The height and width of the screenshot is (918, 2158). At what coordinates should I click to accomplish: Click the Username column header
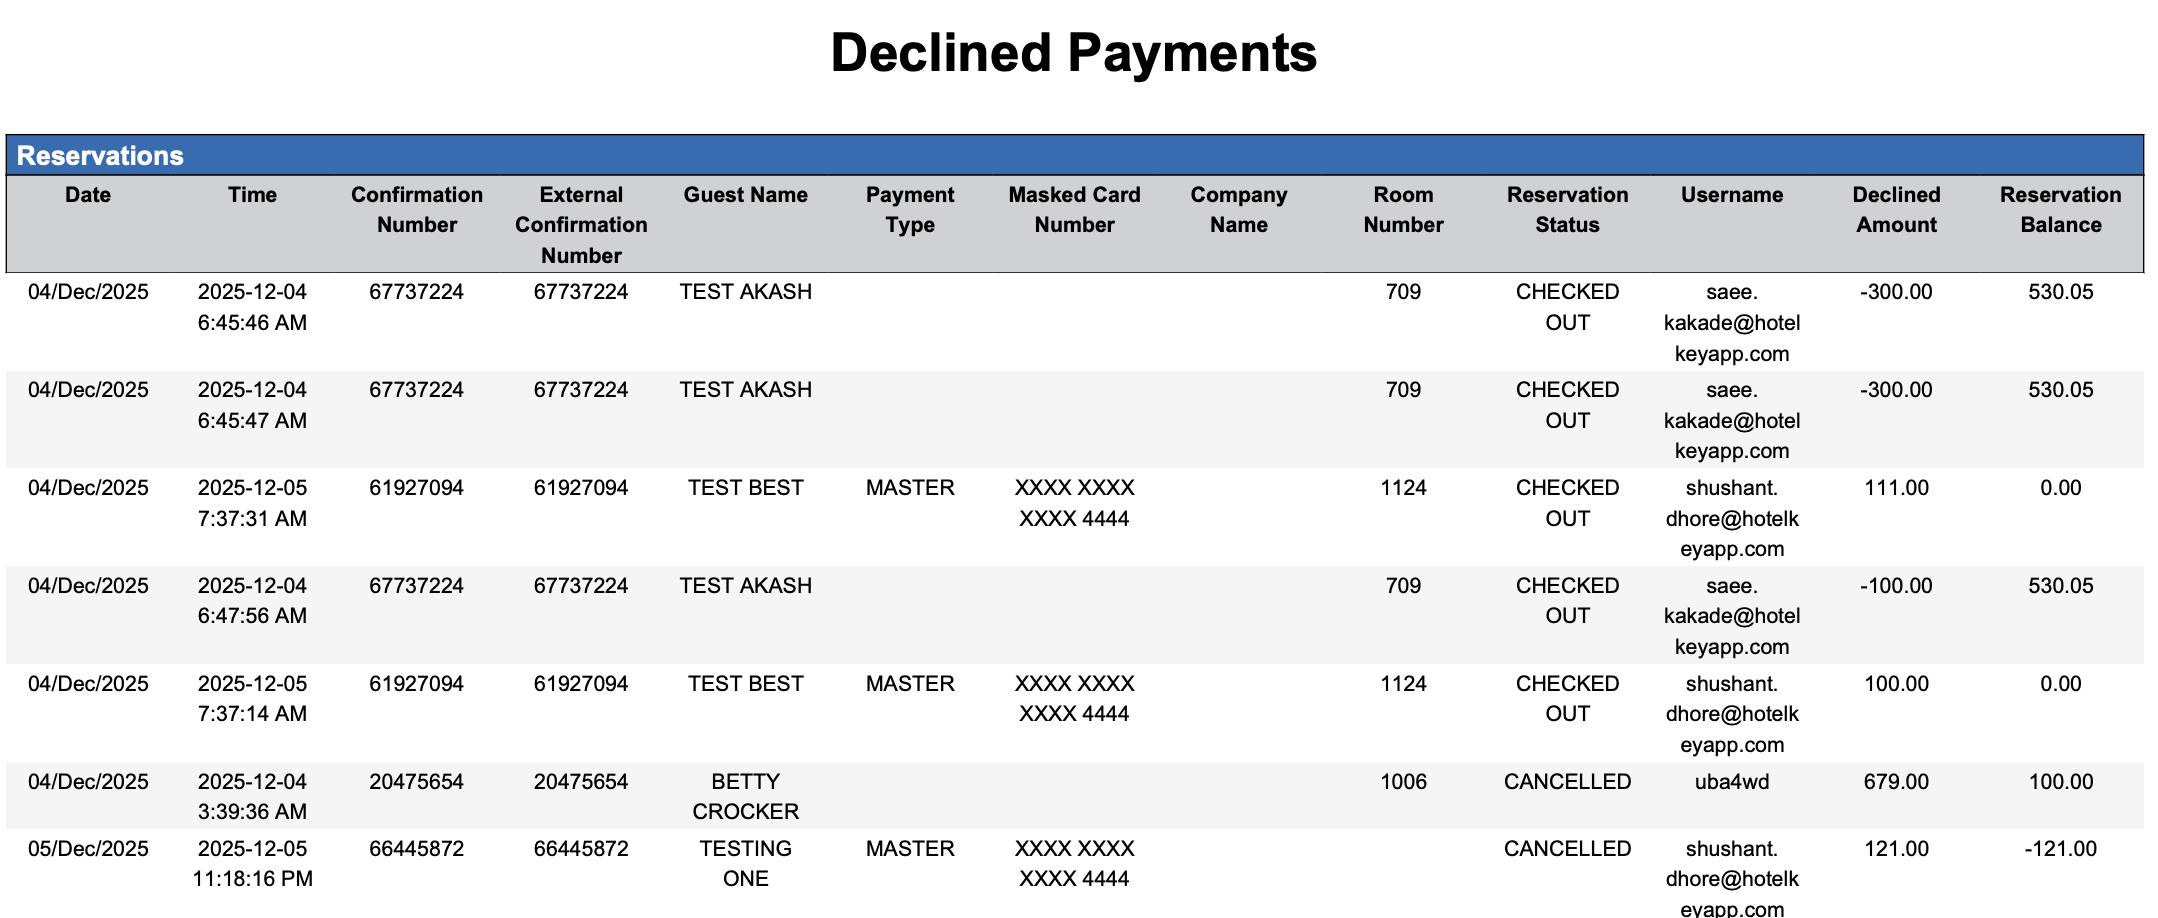pos(1731,195)
